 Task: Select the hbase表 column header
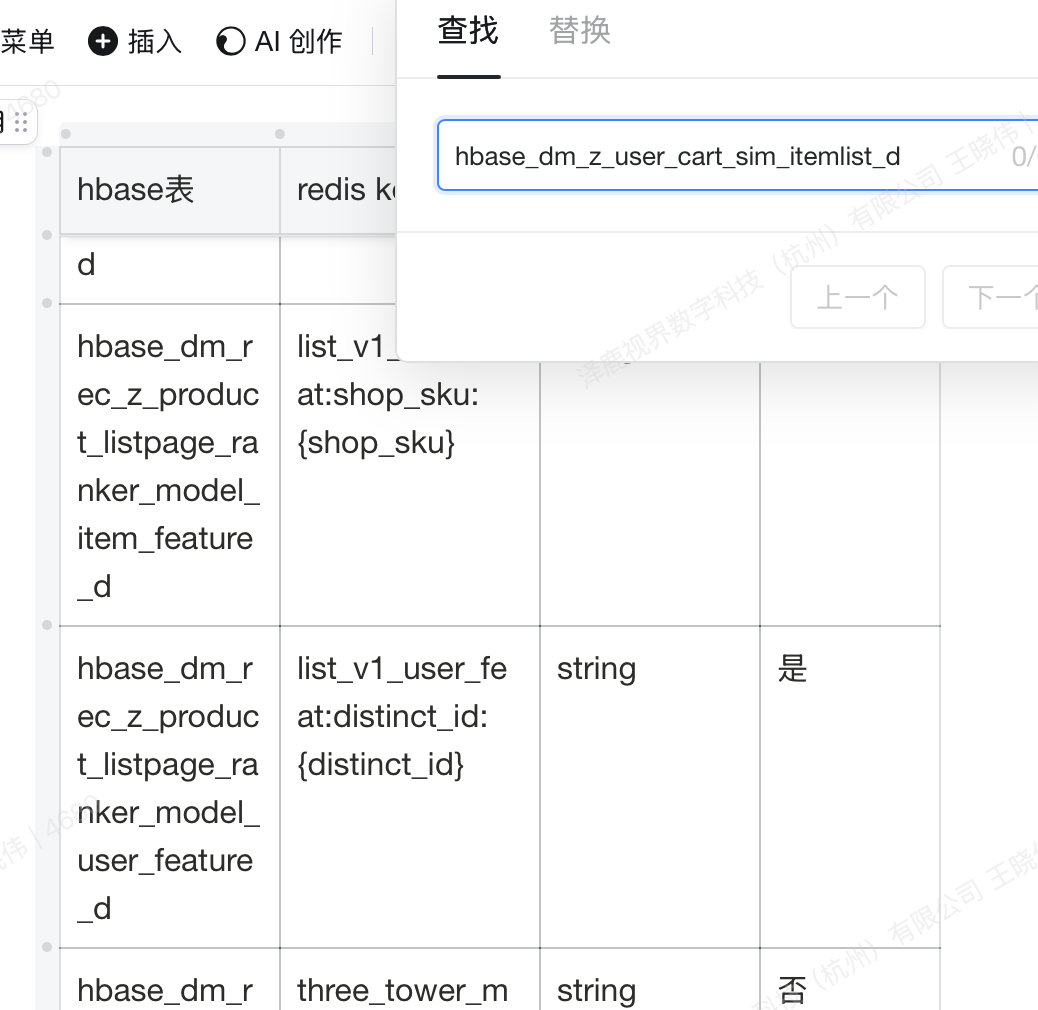click(x=170, y=191)
